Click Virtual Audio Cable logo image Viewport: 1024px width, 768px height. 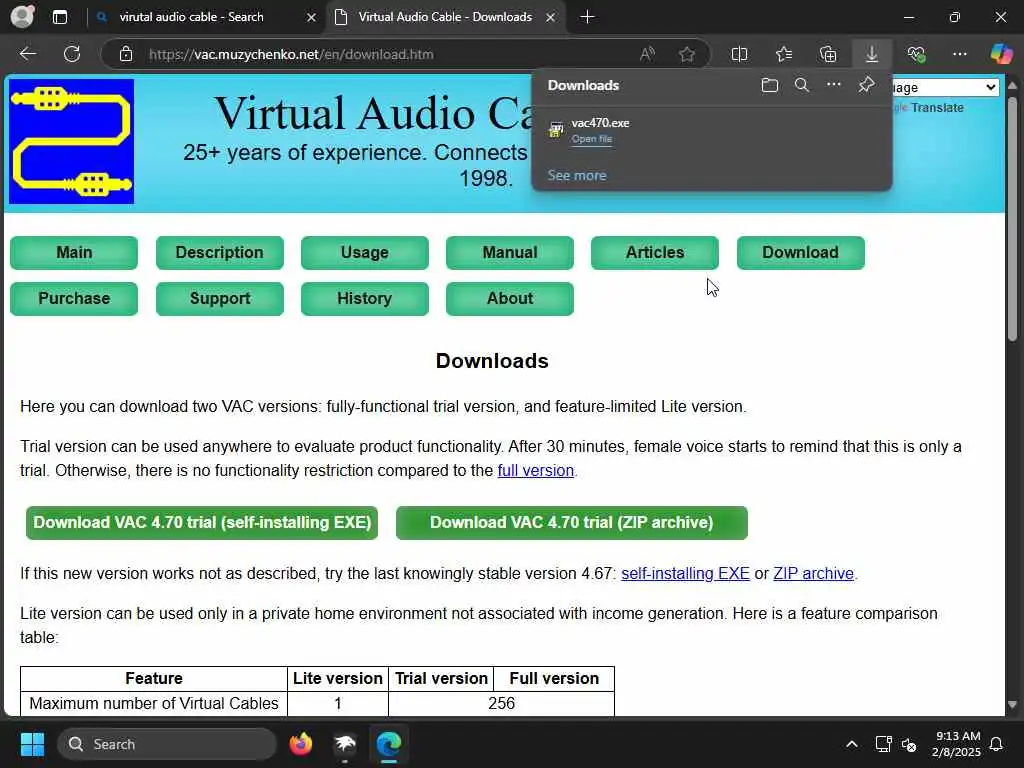71,141
